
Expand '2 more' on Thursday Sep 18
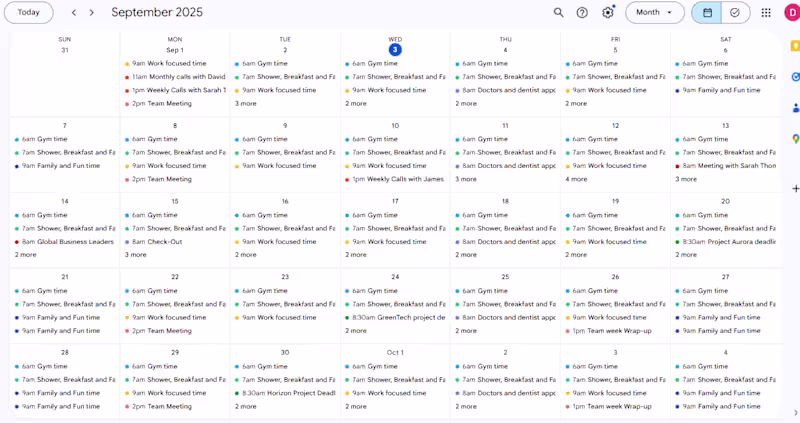466,255
